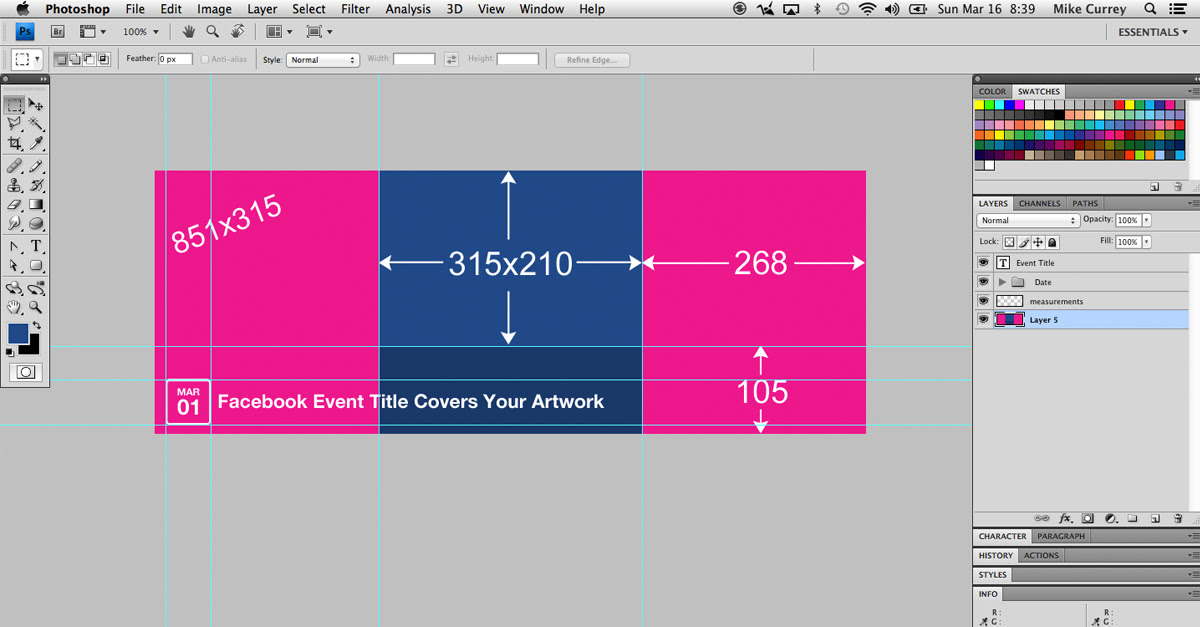Launch Adobe Bridge from application bar
This screenshot has width=1200, height=627.
pos(58,32)
